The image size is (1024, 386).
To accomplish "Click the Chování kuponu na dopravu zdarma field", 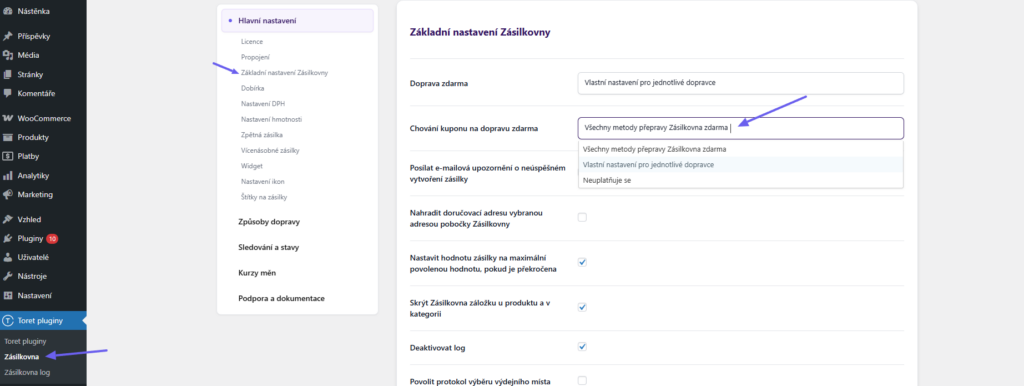I will pos(741,128).
